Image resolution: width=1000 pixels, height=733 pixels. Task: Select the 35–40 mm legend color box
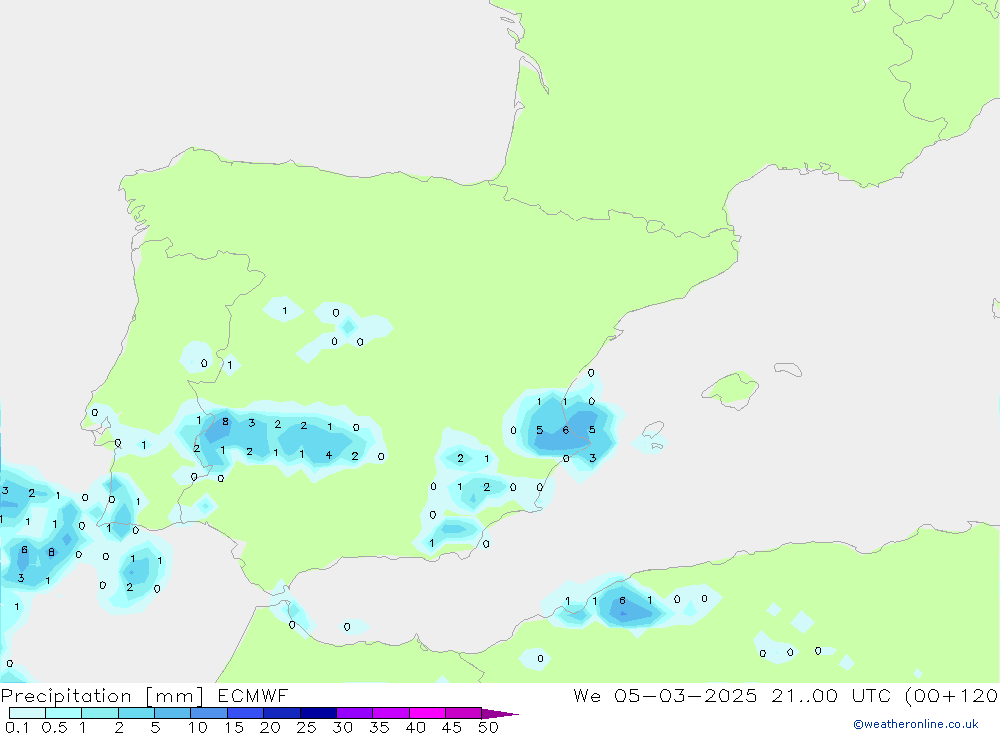click(x=390, y=713)
